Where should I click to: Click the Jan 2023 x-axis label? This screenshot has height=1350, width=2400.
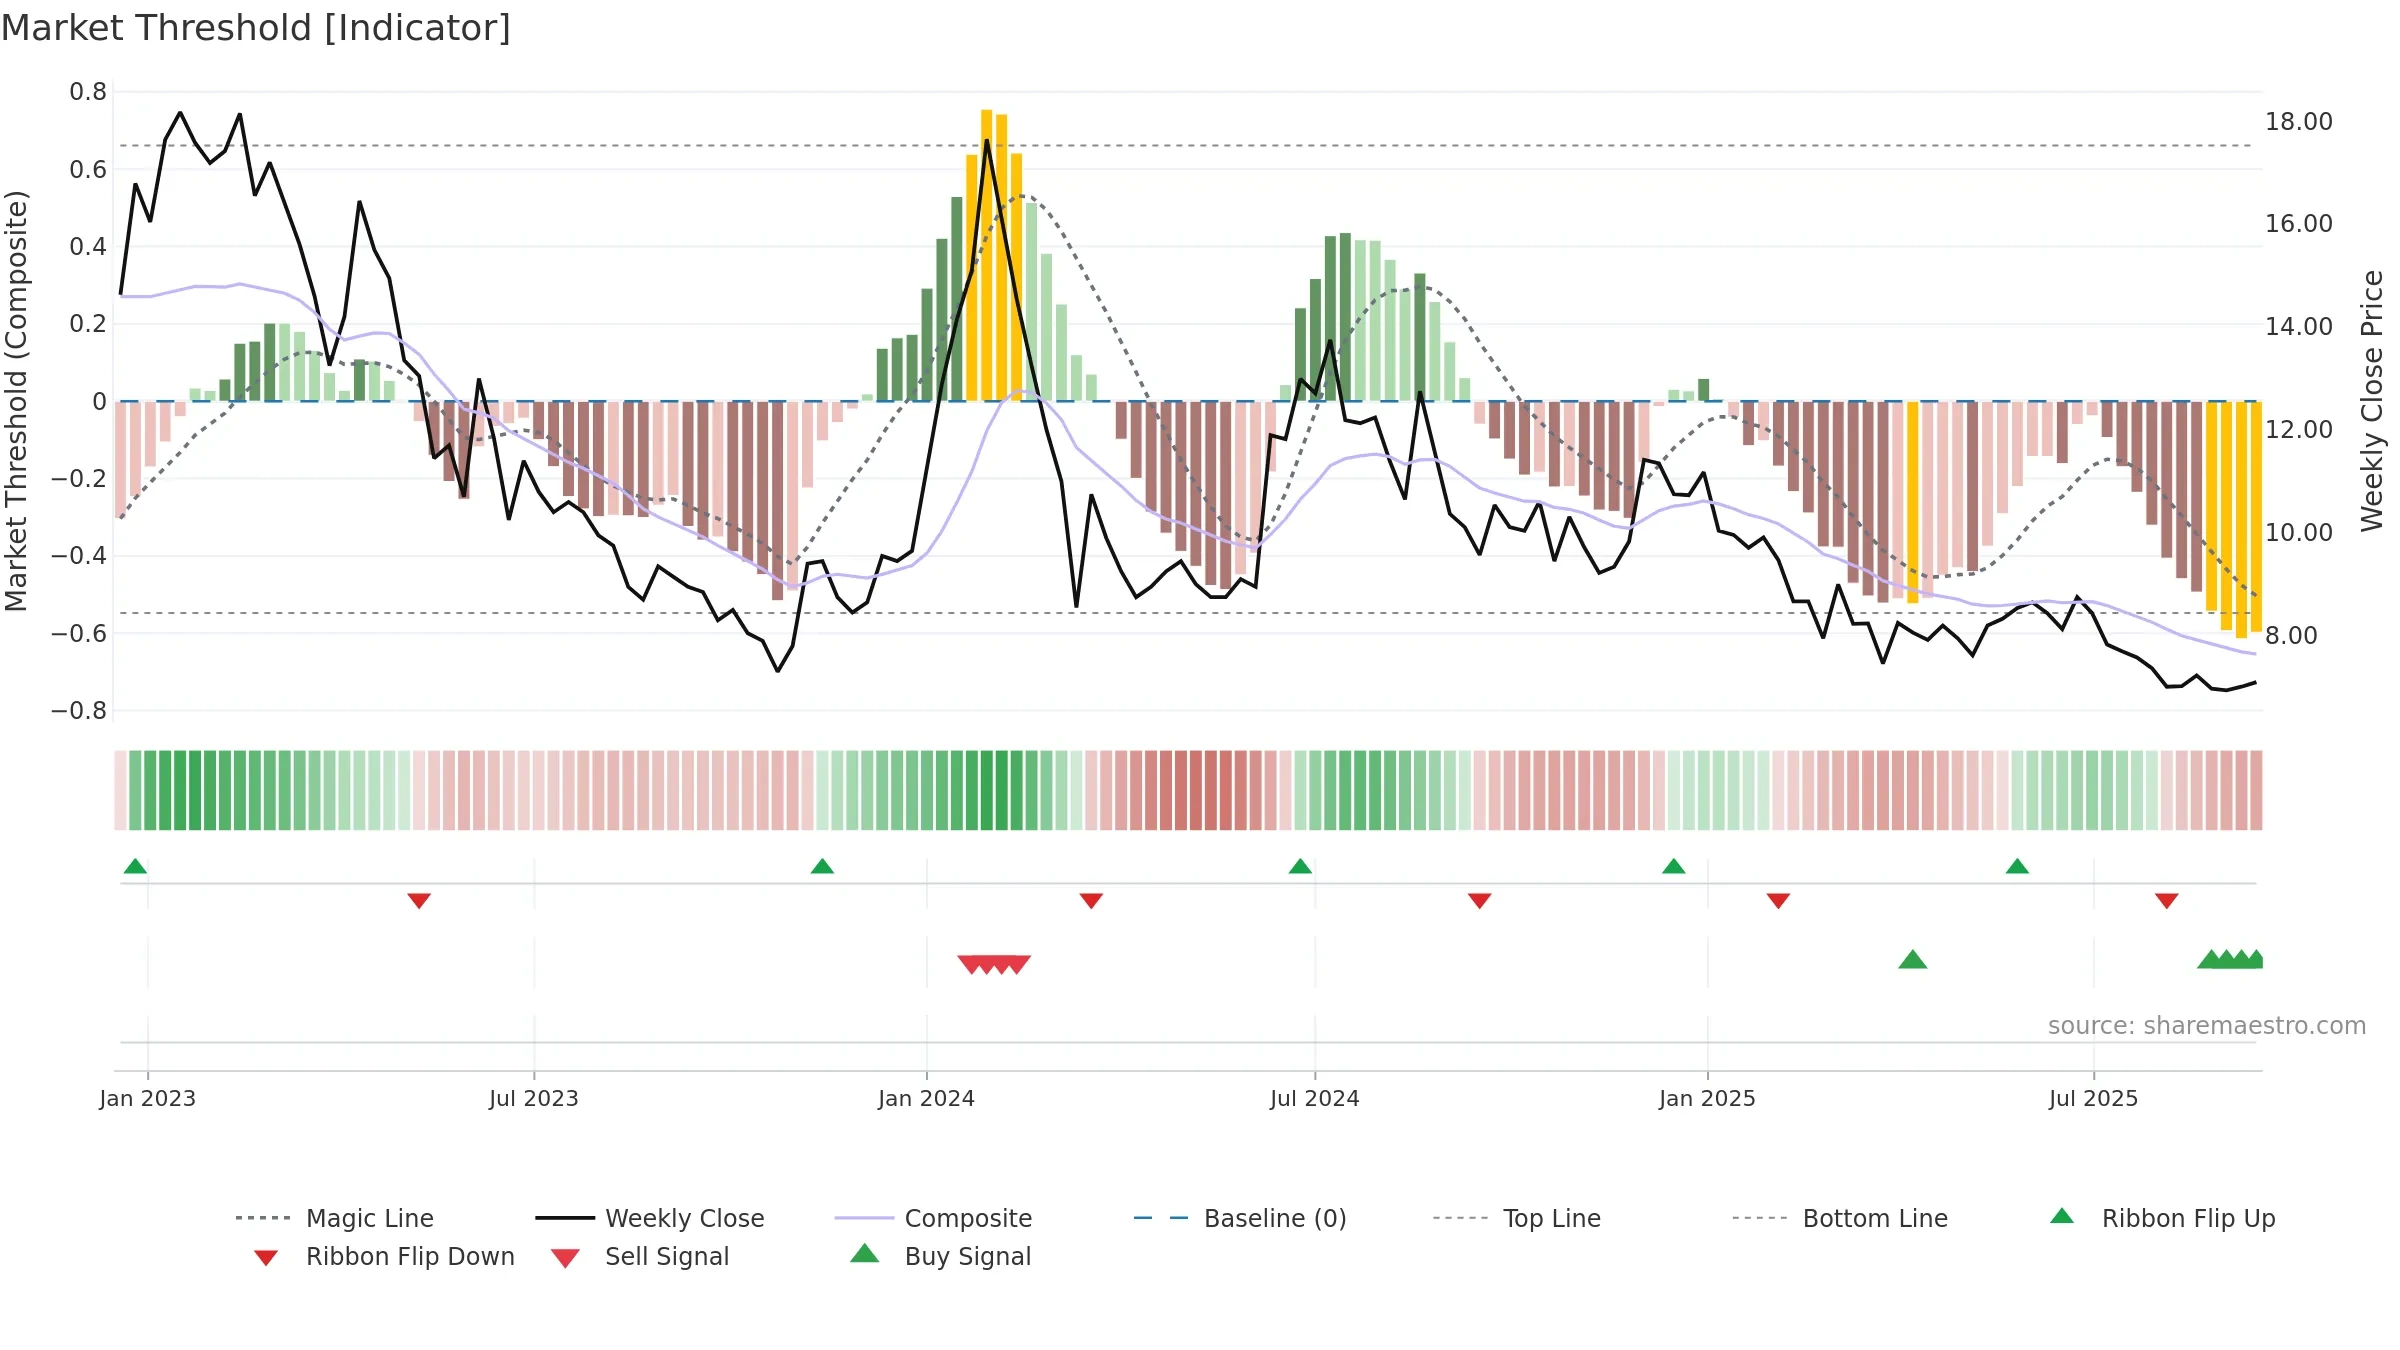tap(148, 1098)
